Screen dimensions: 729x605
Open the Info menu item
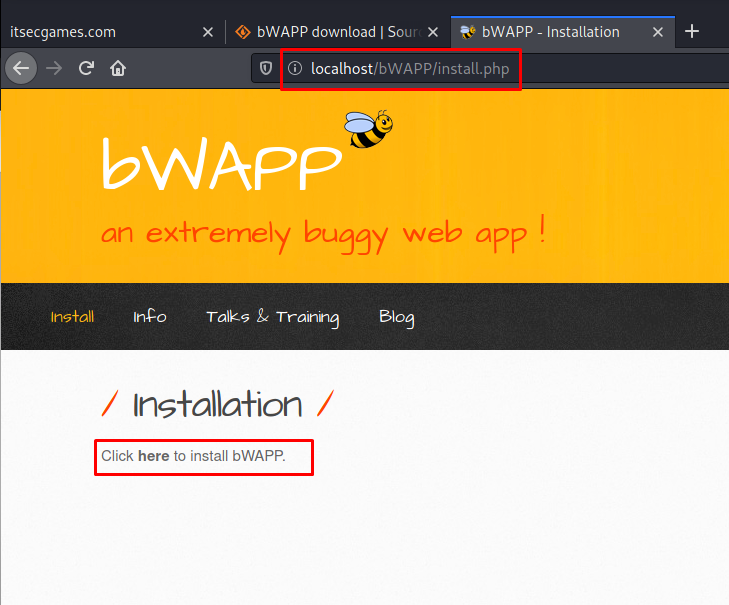coord(150,317)
